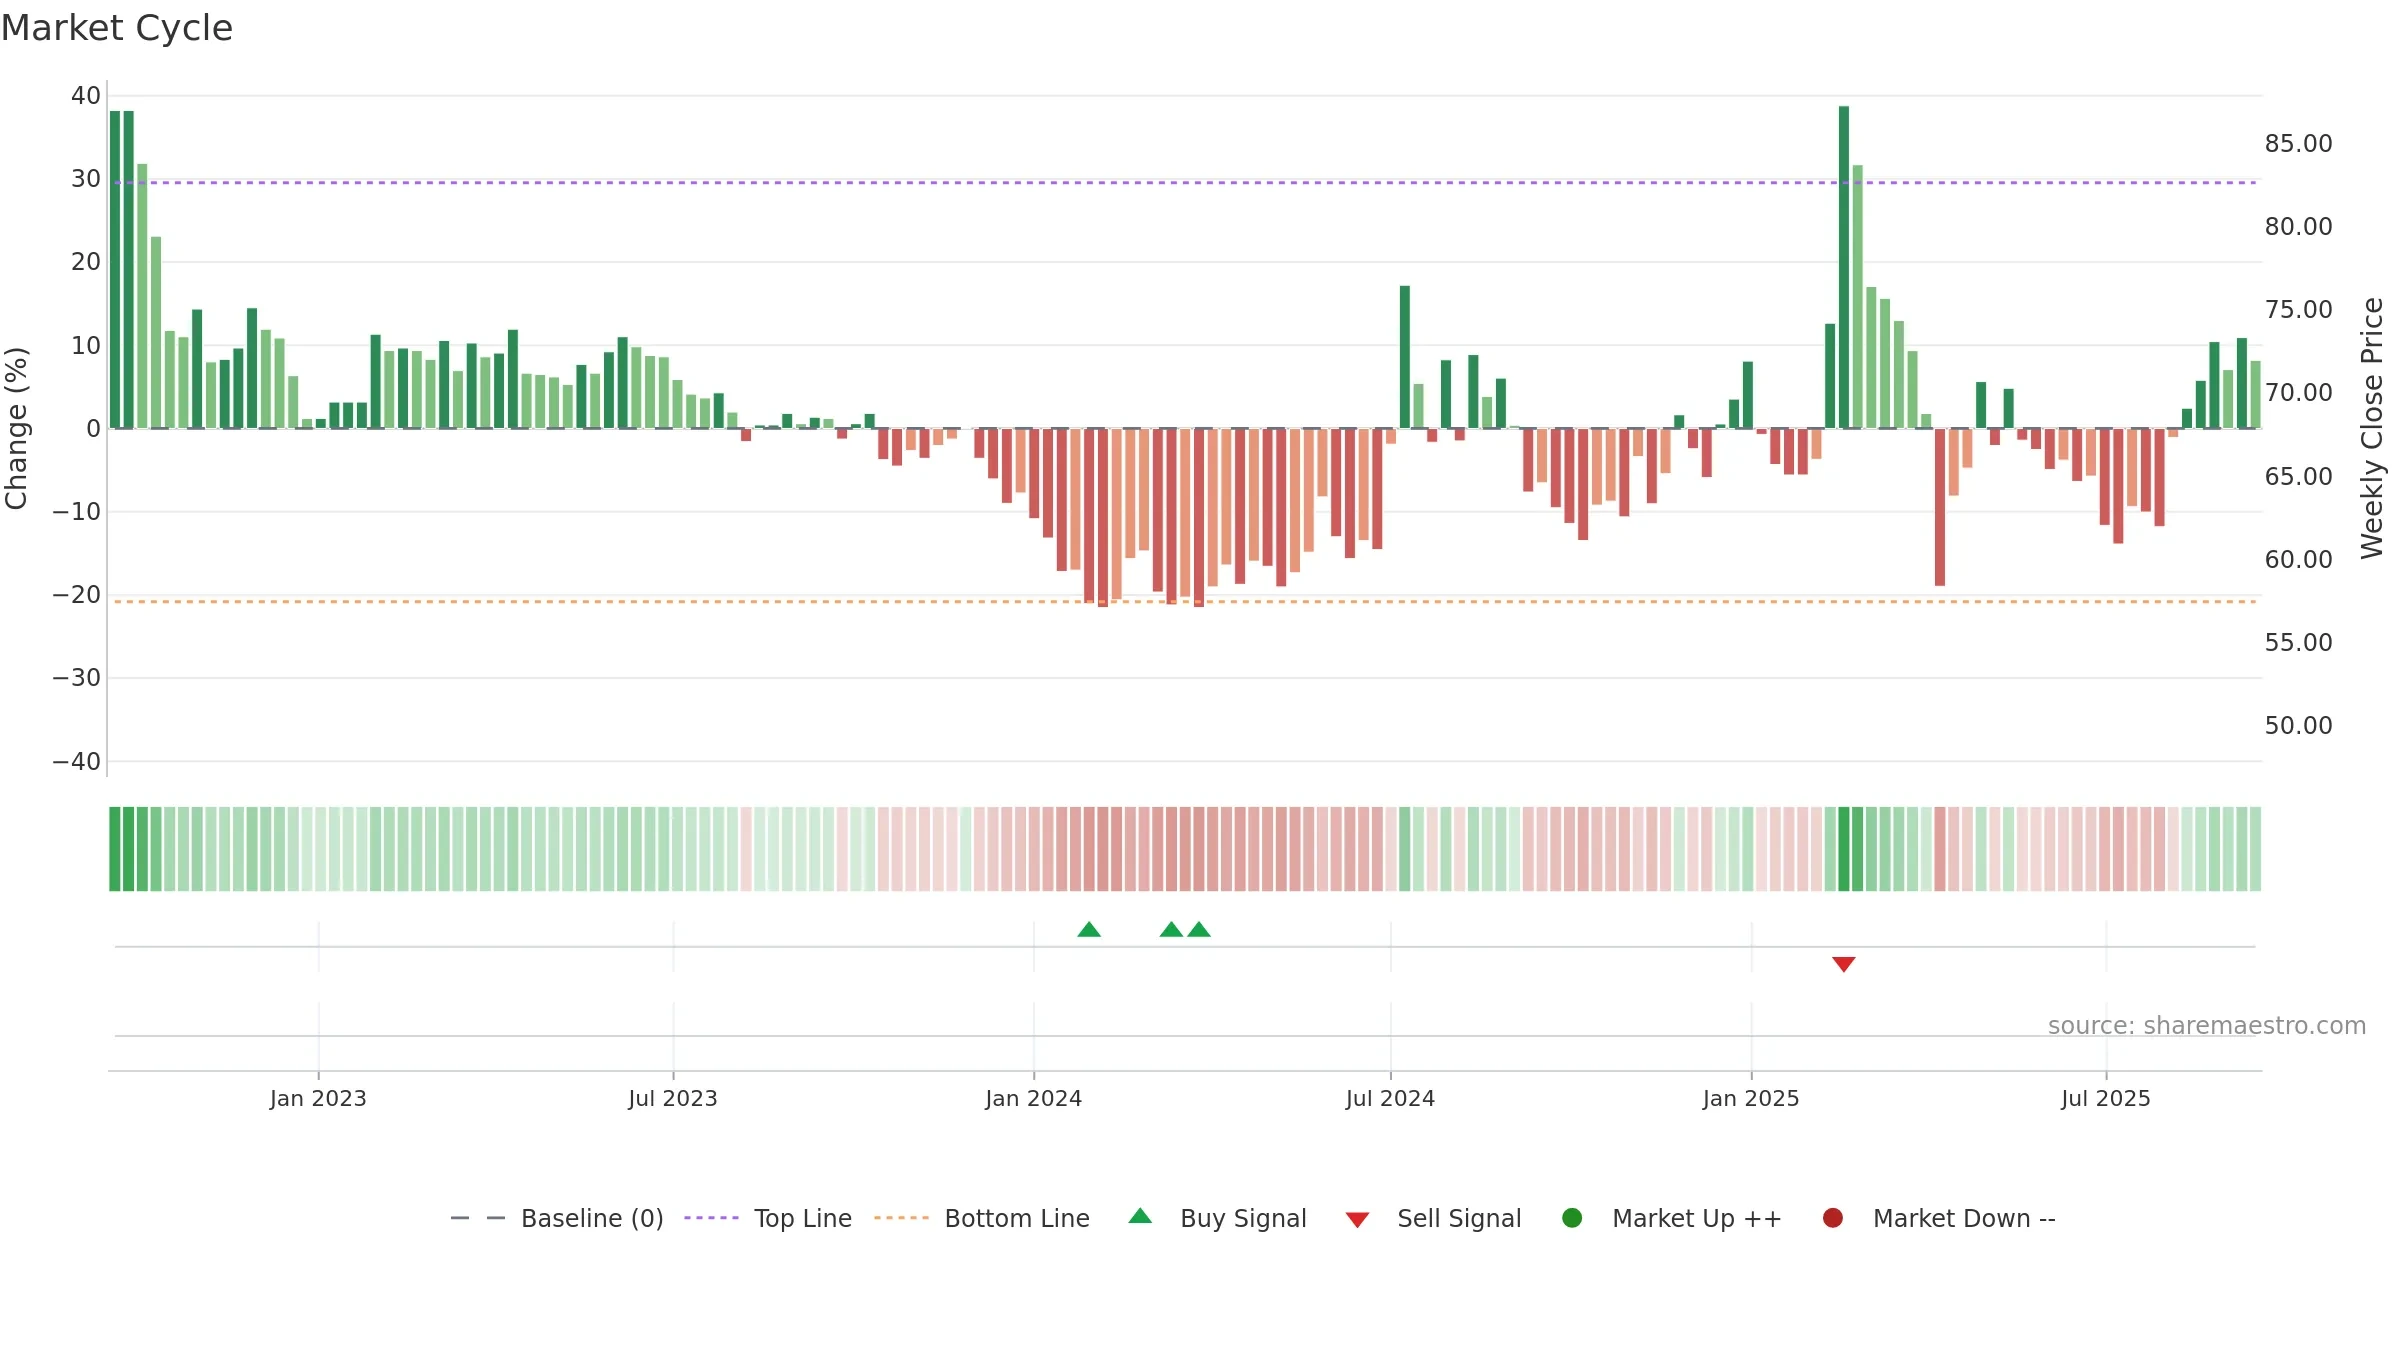Click the Jan 2025 axis label
Viewport: 2400px width, 1350px height.
point(1751,1099)
